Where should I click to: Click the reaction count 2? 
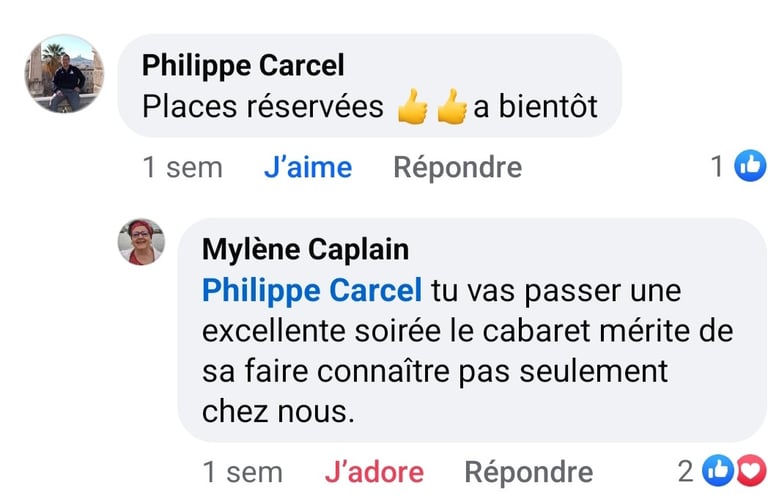click(685, 470)
